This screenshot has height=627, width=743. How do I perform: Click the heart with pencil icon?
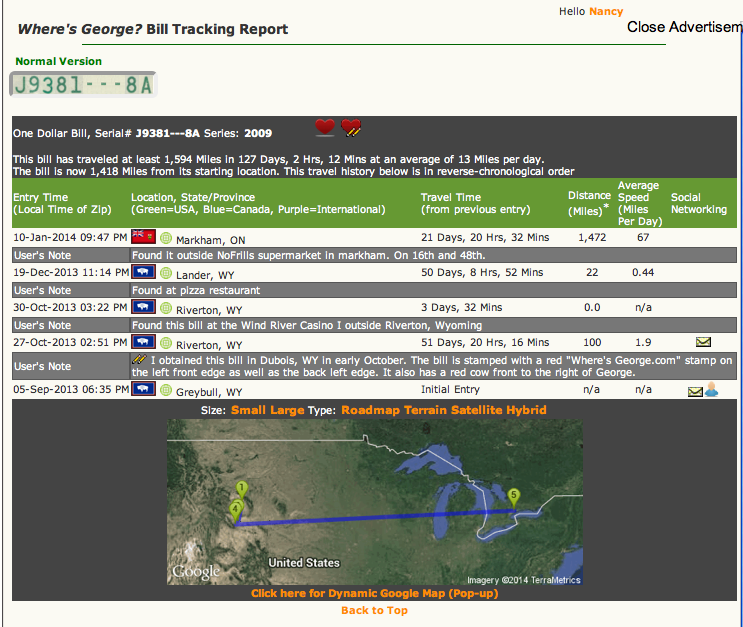pos(351,127)
